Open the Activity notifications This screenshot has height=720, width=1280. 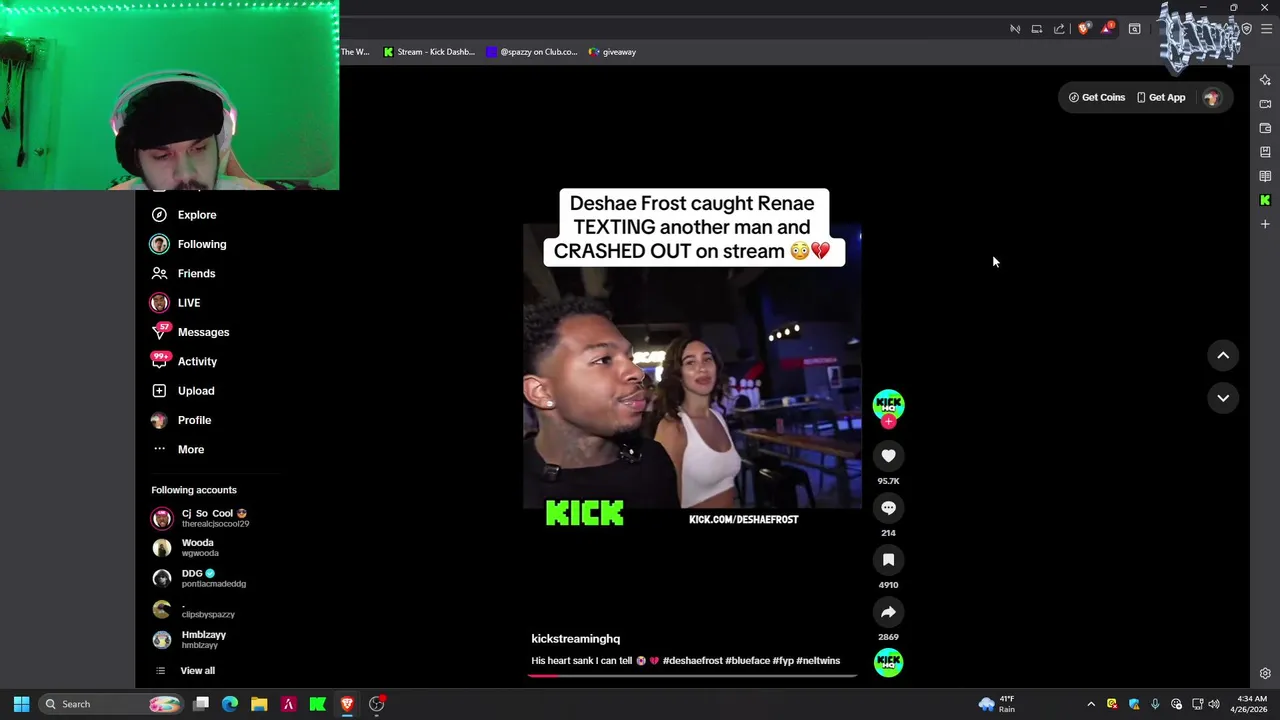pyautogui.click(x=184, y=361)
